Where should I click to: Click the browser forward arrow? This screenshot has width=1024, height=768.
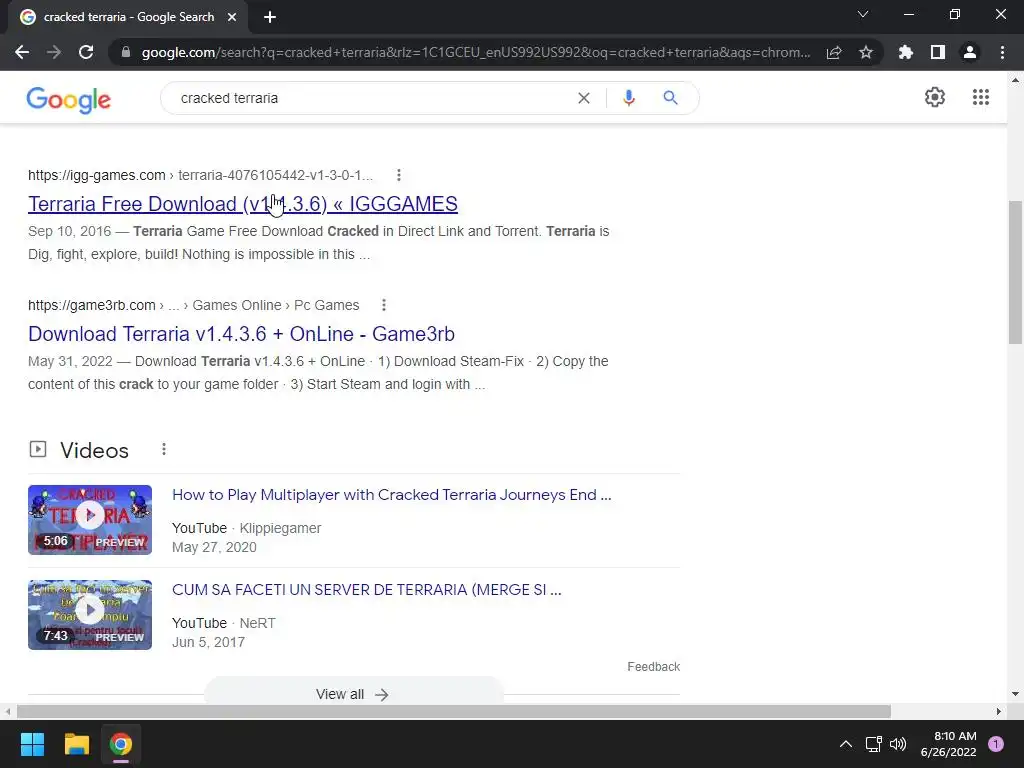tap(54, 52)
